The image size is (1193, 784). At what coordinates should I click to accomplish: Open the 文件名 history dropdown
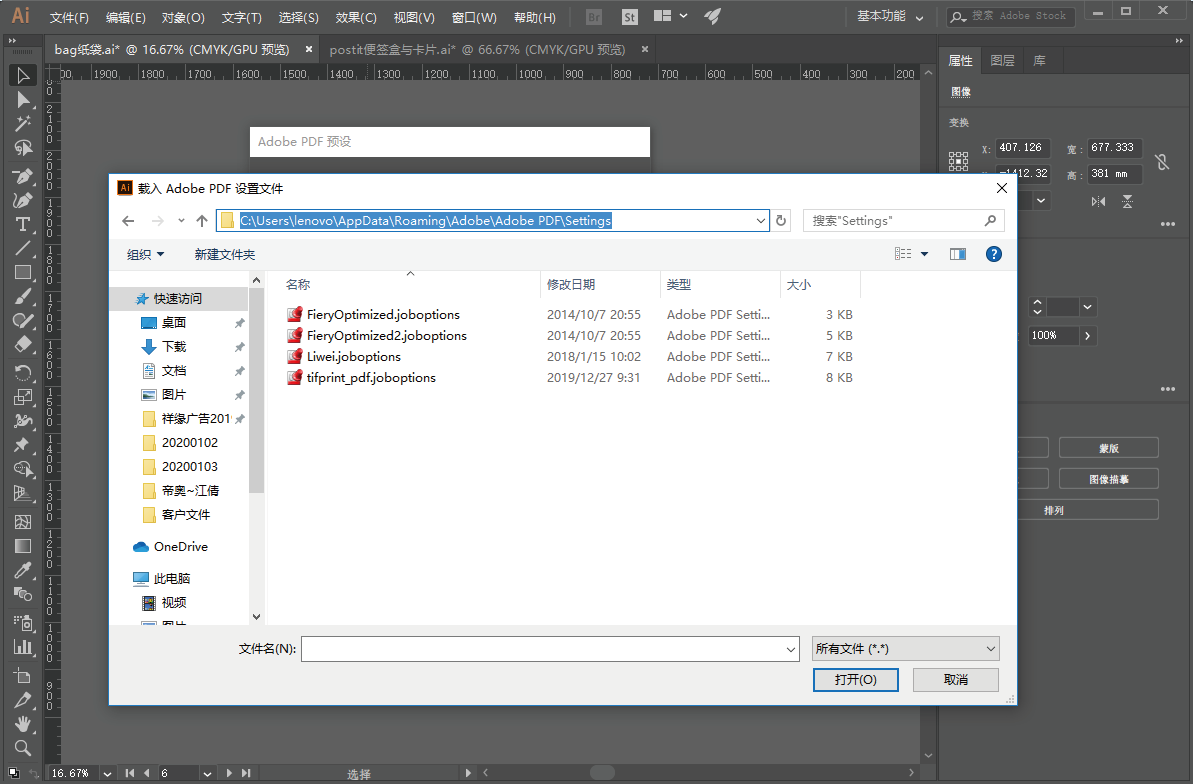791,649
